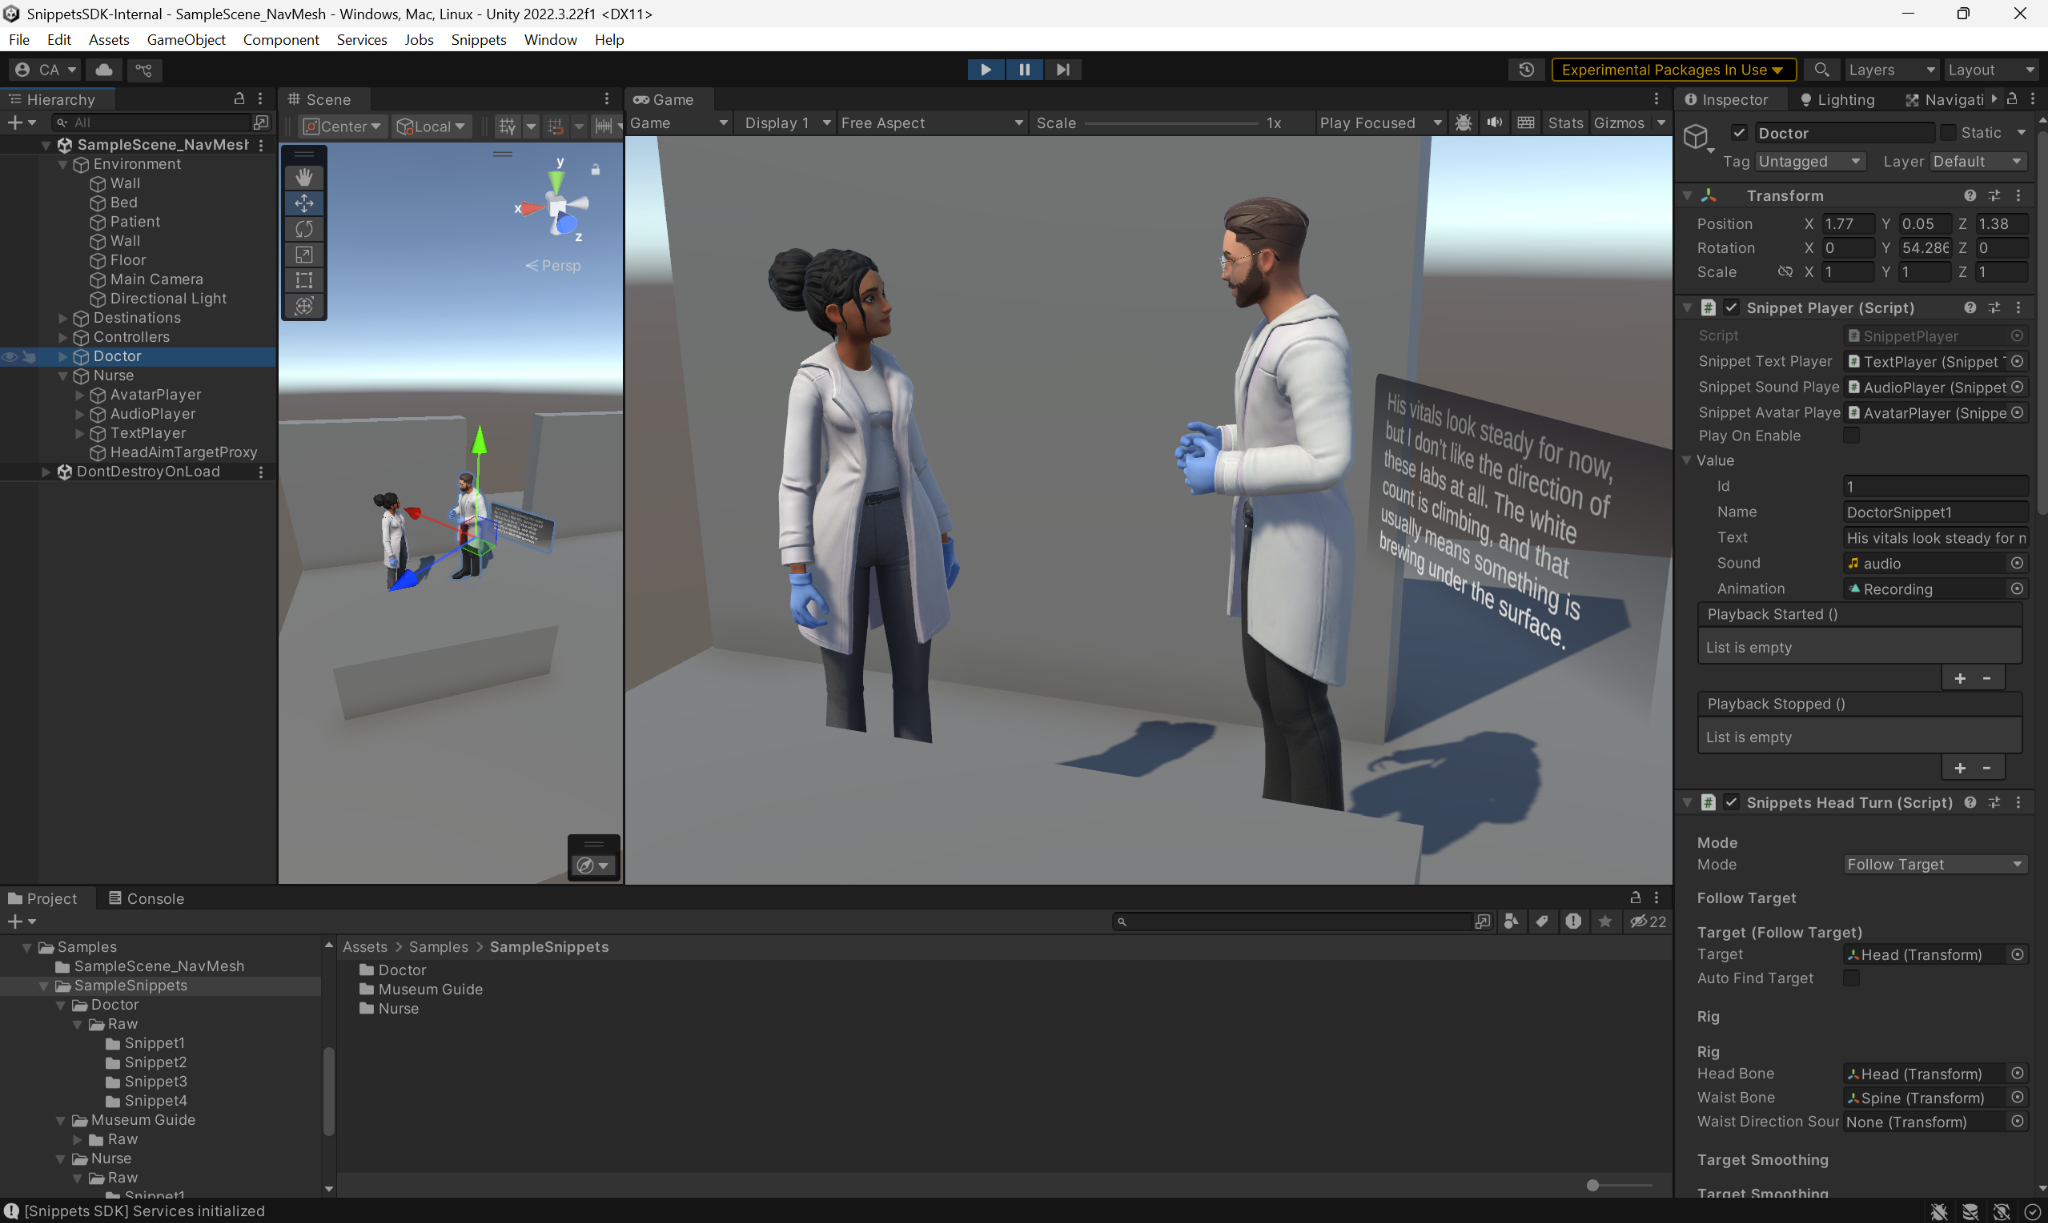This screenshot has height=1223, width=2048.
Task: Select the Transform tool in Scene toolbar
Action: (x=304, y=306)
